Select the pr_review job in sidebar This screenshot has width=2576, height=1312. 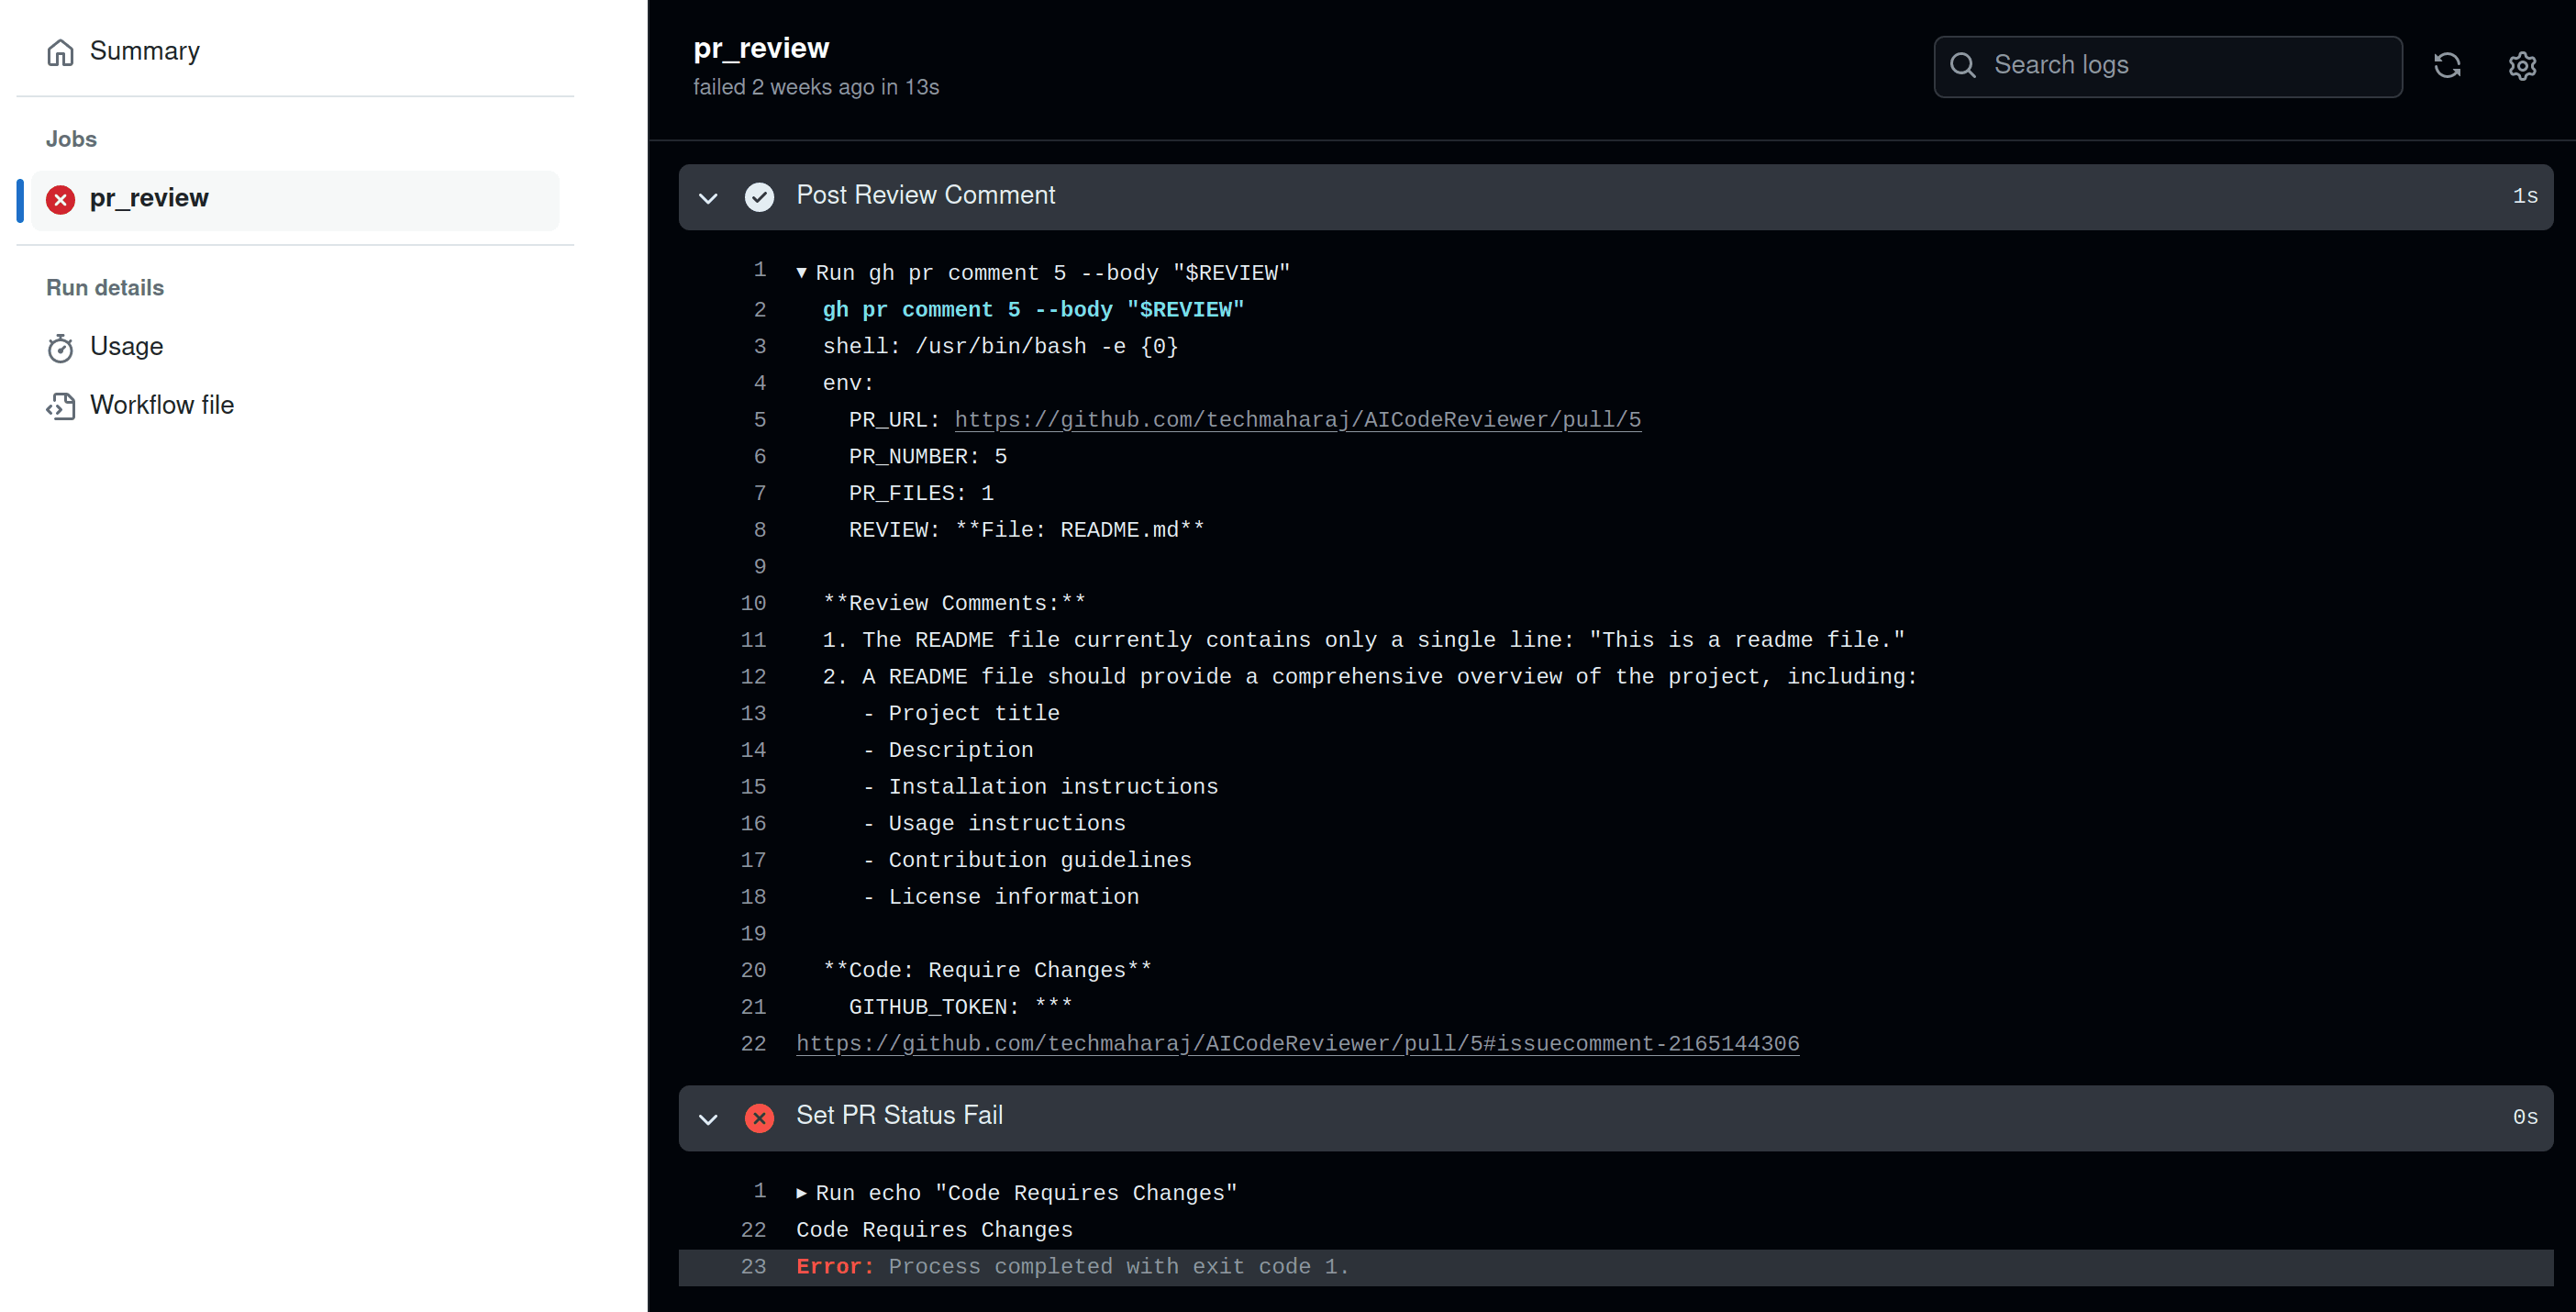click(295, 199)
